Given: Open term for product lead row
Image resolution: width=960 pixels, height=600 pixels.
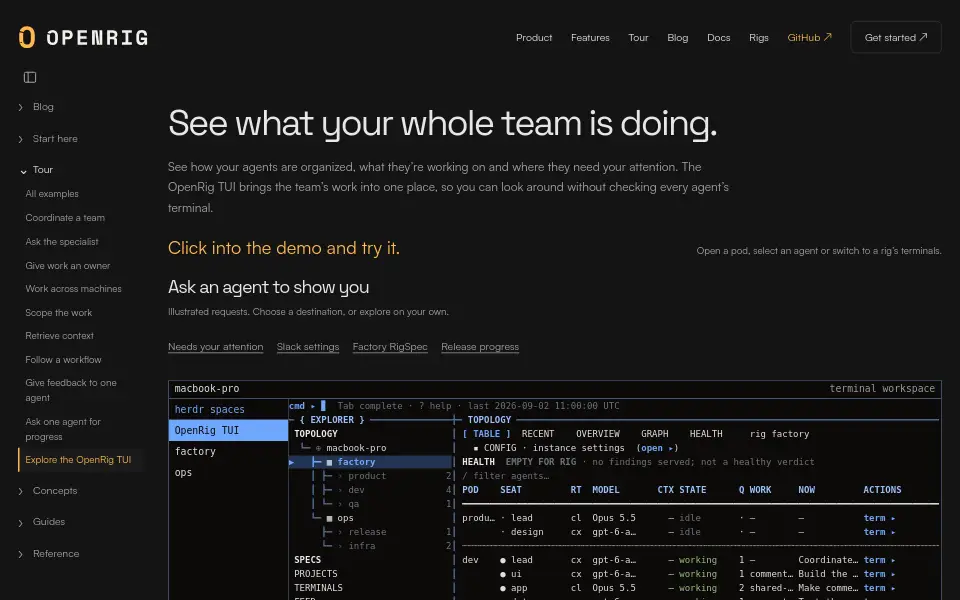Looking at the screenshot, I should click(879, 519).
